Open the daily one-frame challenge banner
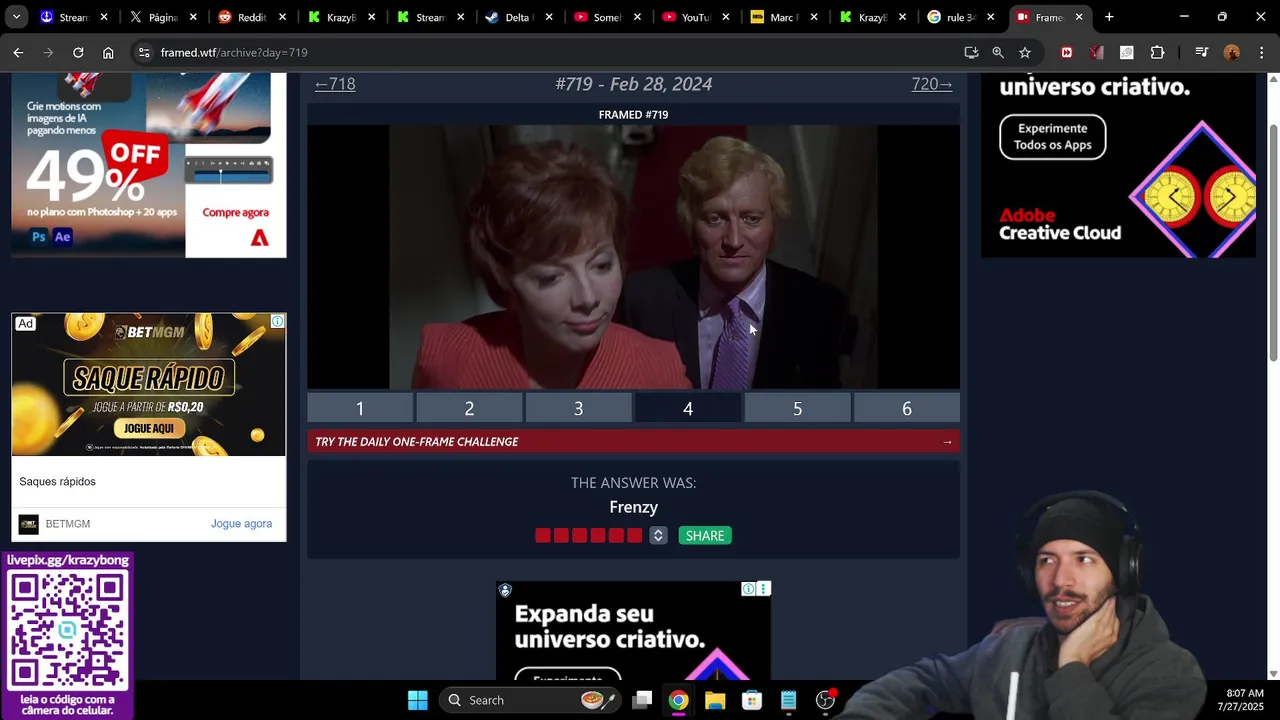 633,442
